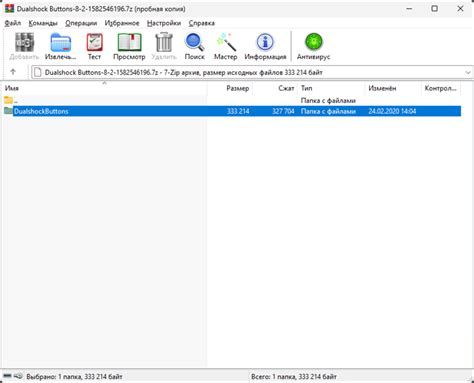Viewport: 474px width, 383px height.
Task: Sort by the Размер column header
Action: click(230, 88)
